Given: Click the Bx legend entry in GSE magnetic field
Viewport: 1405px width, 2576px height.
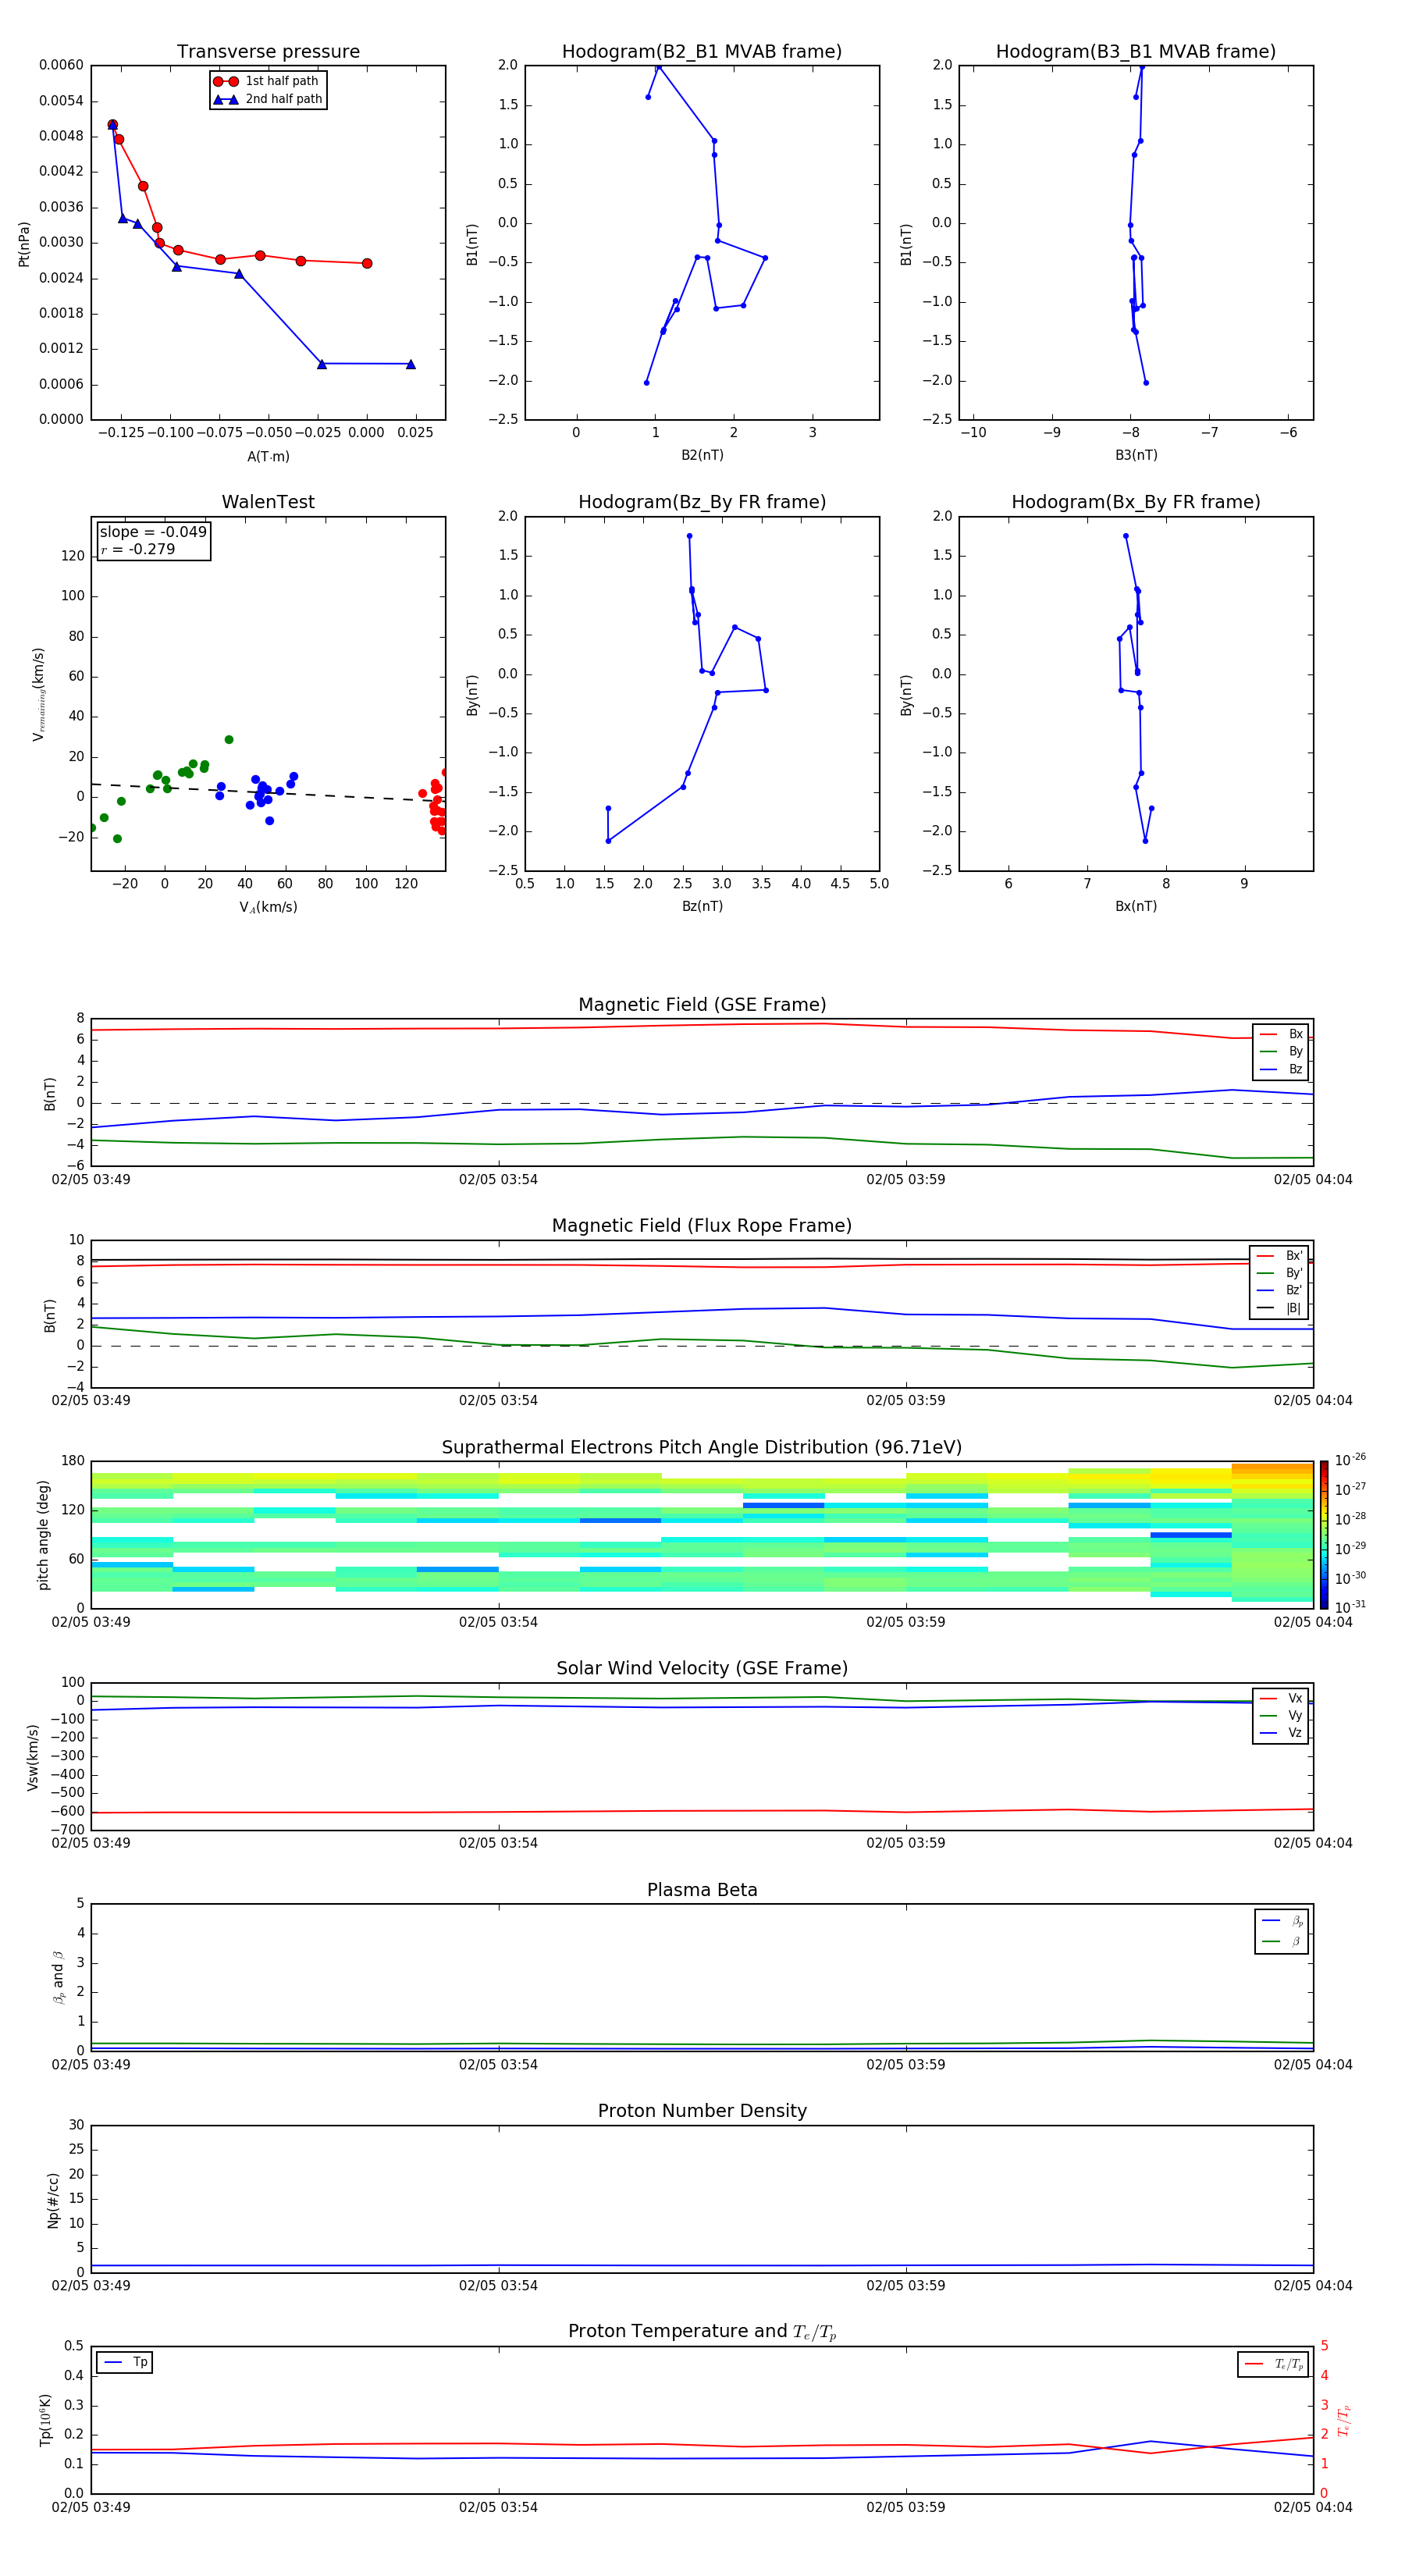Looking at the screenshot, I should [1281, 1034].
